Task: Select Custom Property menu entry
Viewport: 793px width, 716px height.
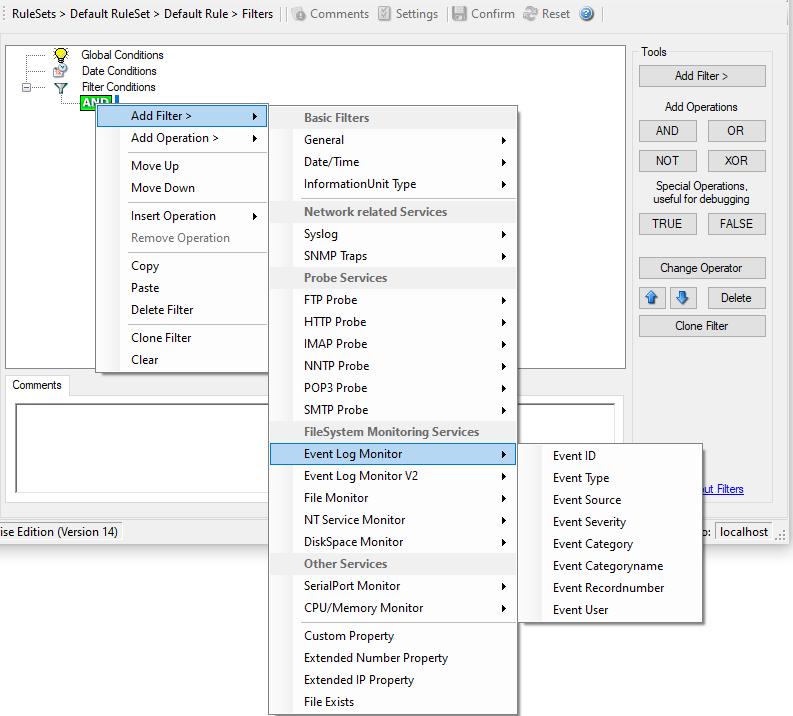Action: pyautogui.click(x=349, y=636)
